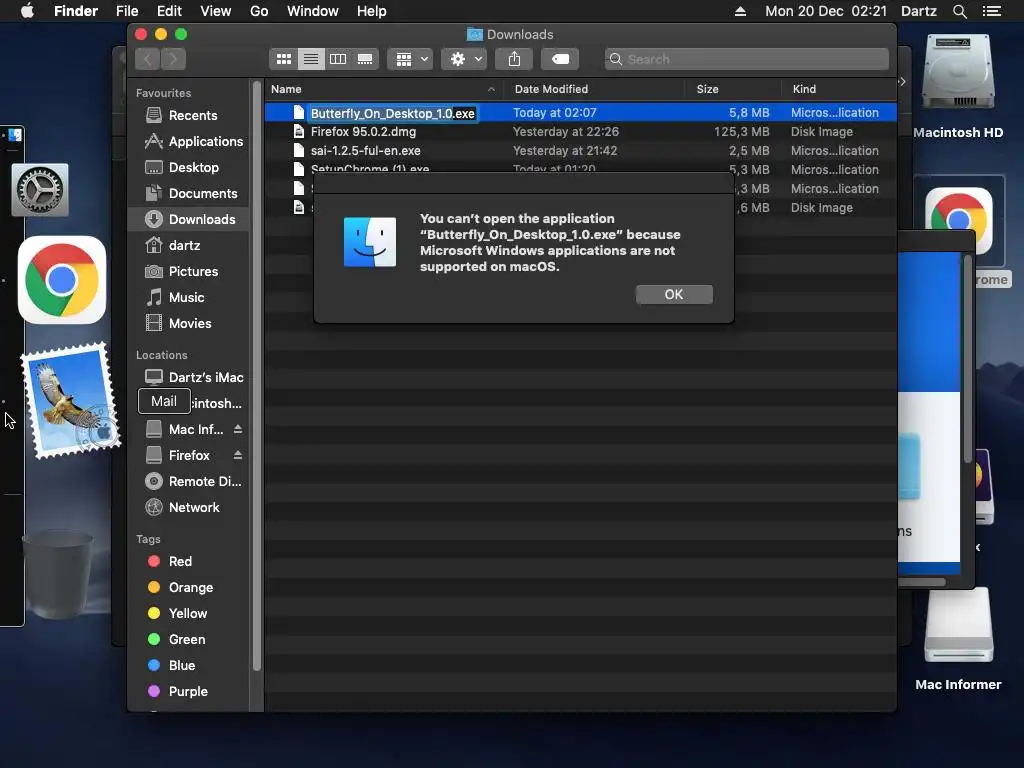Open the Window menu
The image size is (1024, 768).
click(x=313, y=11)
